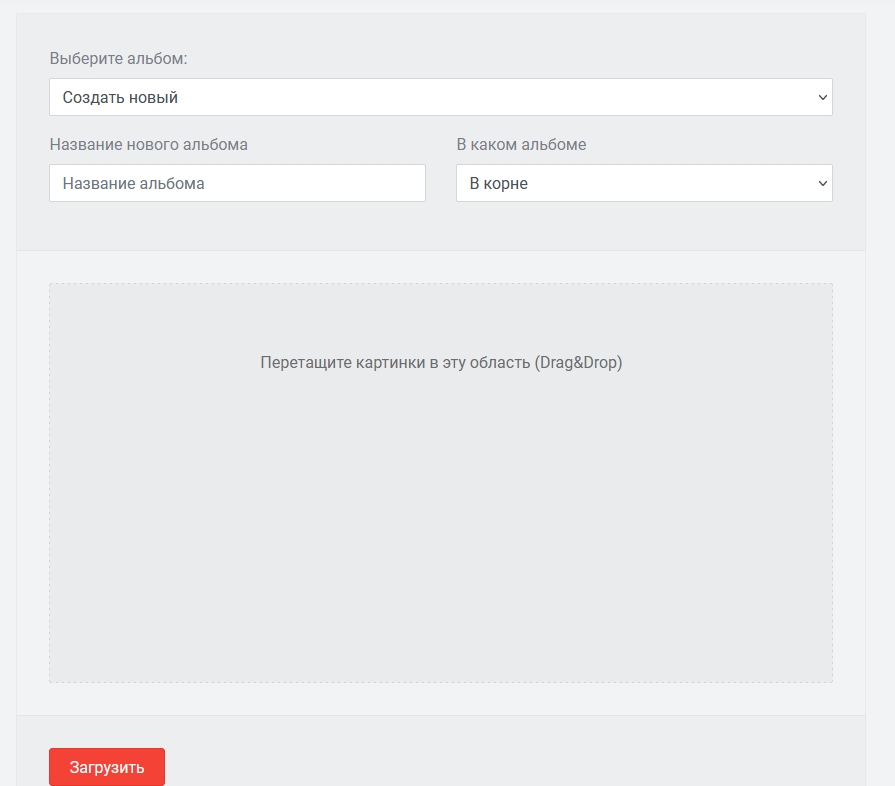Click the "(Drag&Drop)" word in upload hint
Screen dimensions: 895x786
tap(578, 362)
